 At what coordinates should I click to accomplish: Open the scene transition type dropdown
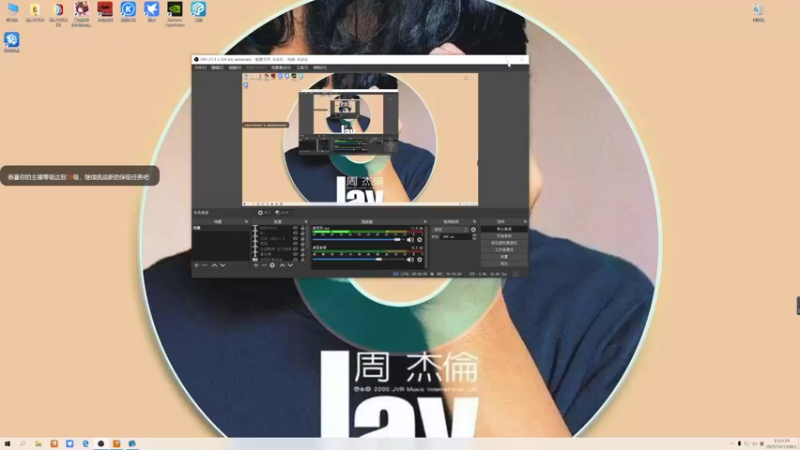pos(451,230)
